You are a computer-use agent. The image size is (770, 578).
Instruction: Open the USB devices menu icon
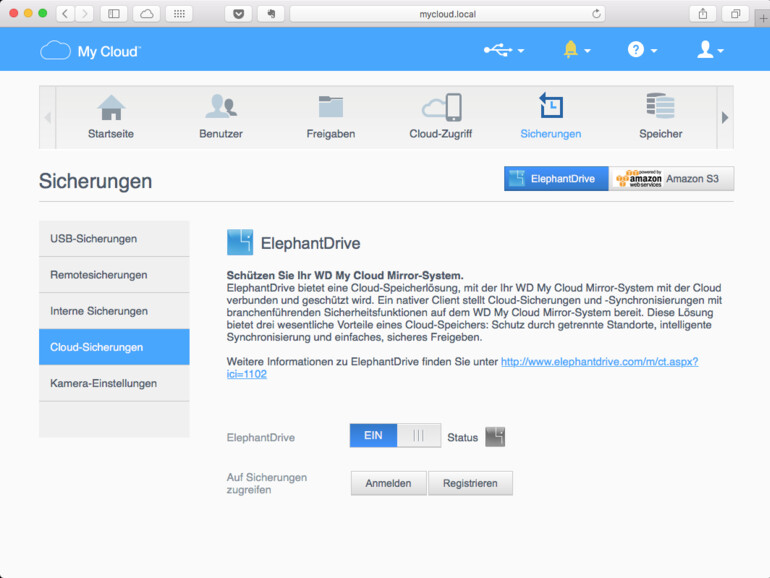497,50
